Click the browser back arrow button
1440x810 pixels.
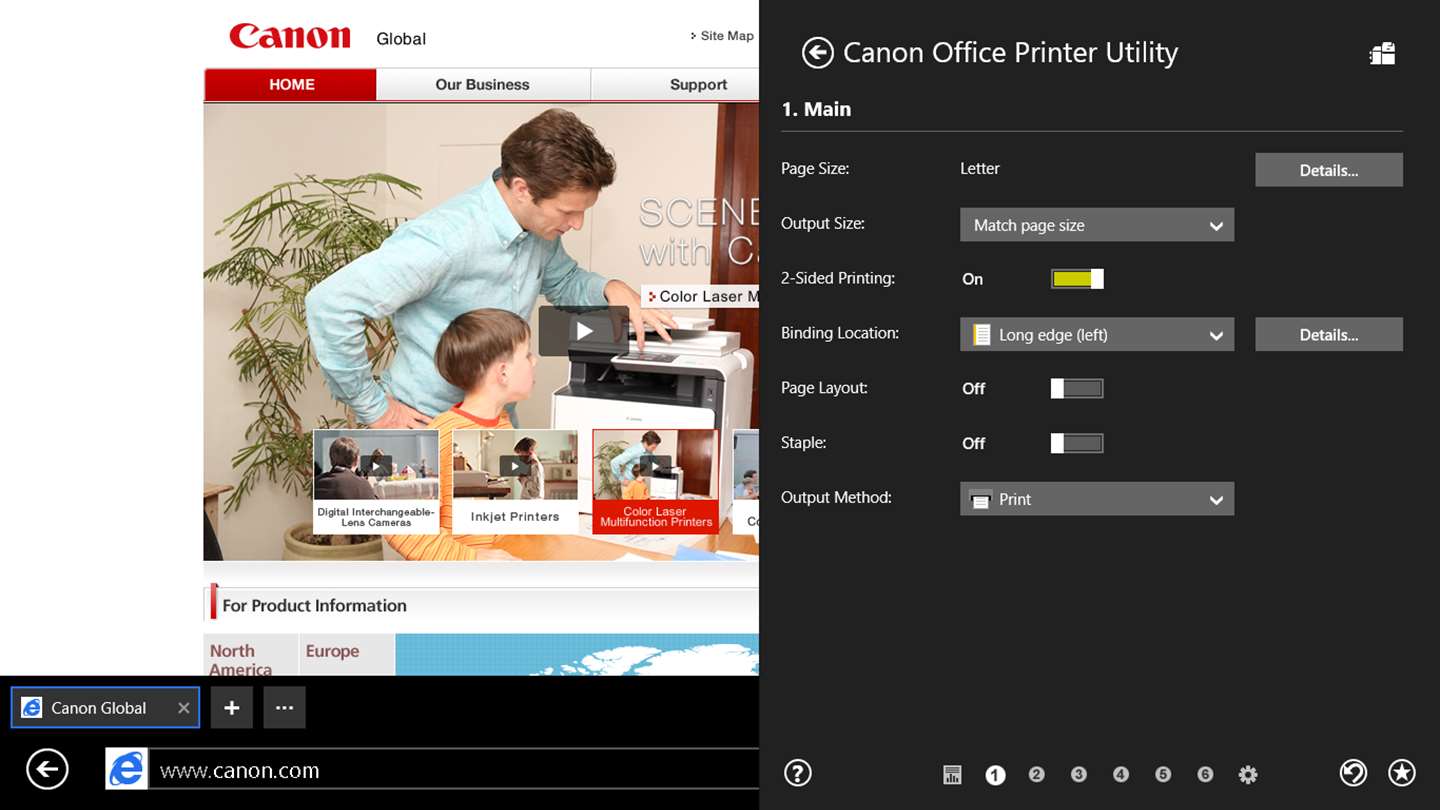point(47,770)
